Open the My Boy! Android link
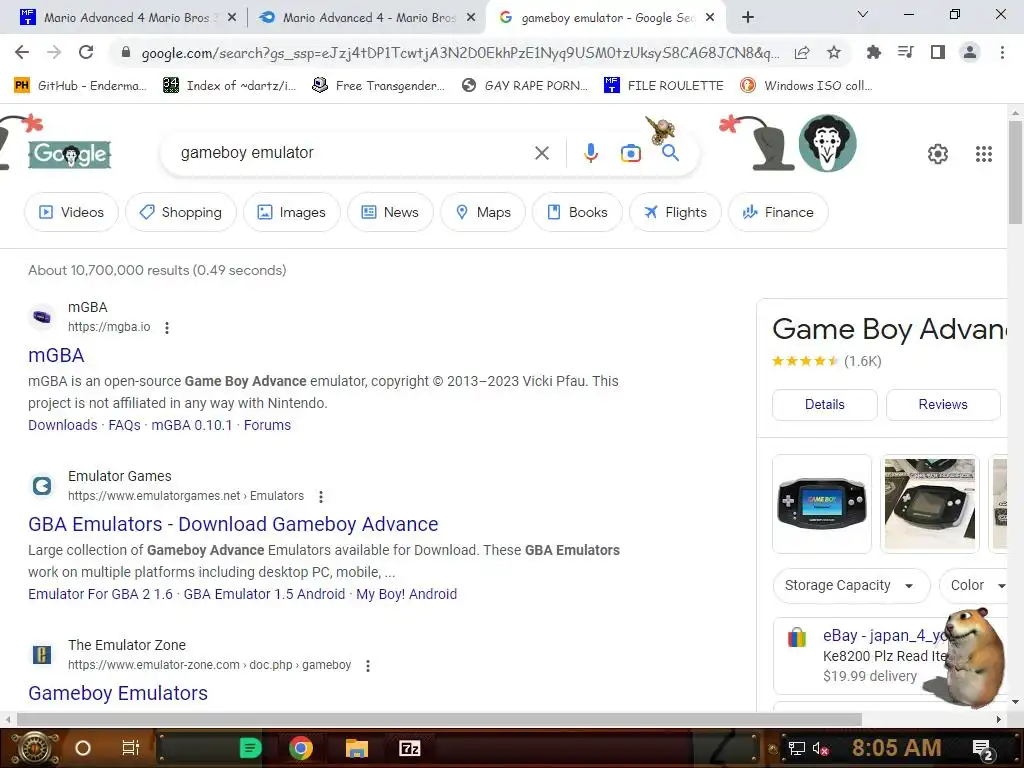 click(x=406, y=594)
